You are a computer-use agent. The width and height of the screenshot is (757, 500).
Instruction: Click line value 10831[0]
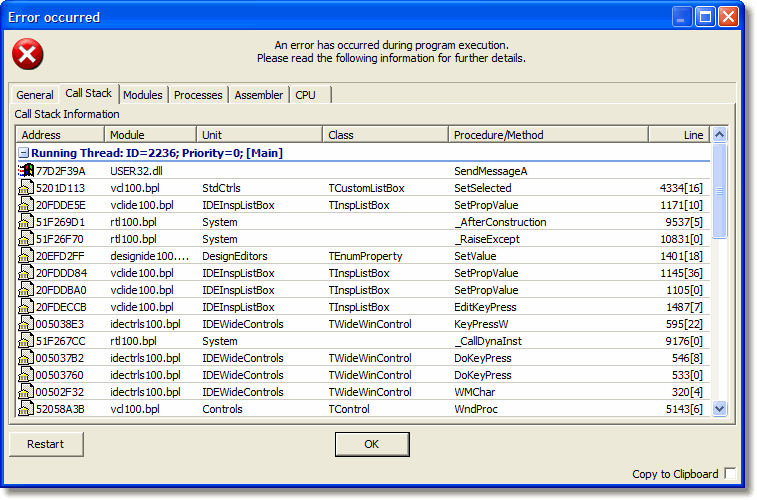click(681, 239)
